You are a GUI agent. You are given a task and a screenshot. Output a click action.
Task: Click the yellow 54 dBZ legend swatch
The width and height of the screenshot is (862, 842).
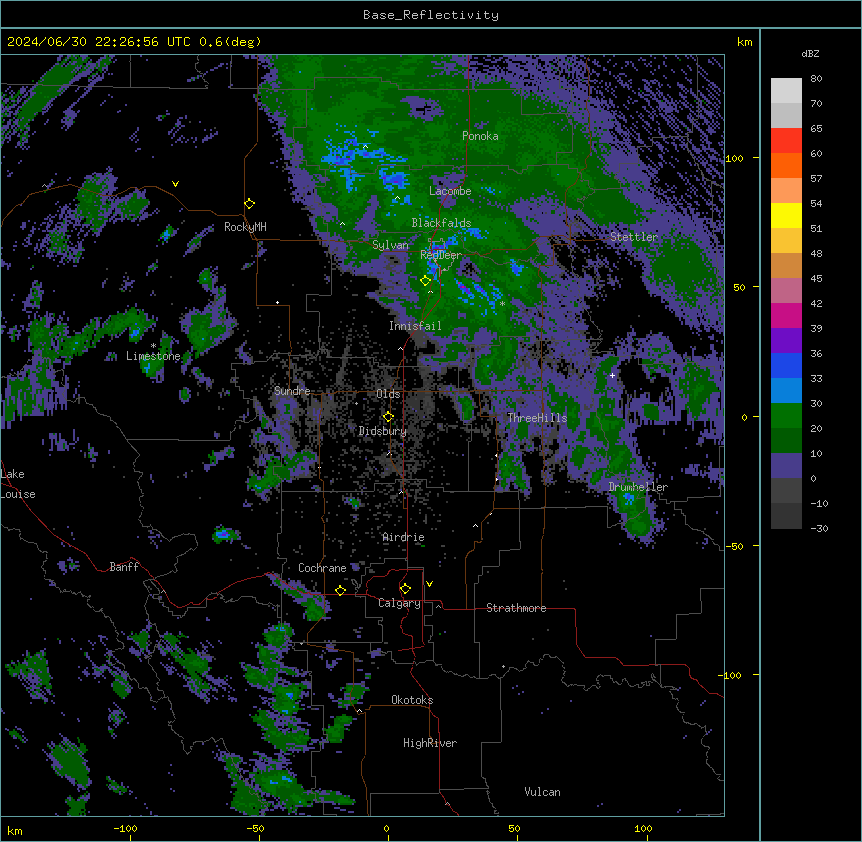point(786,215)
